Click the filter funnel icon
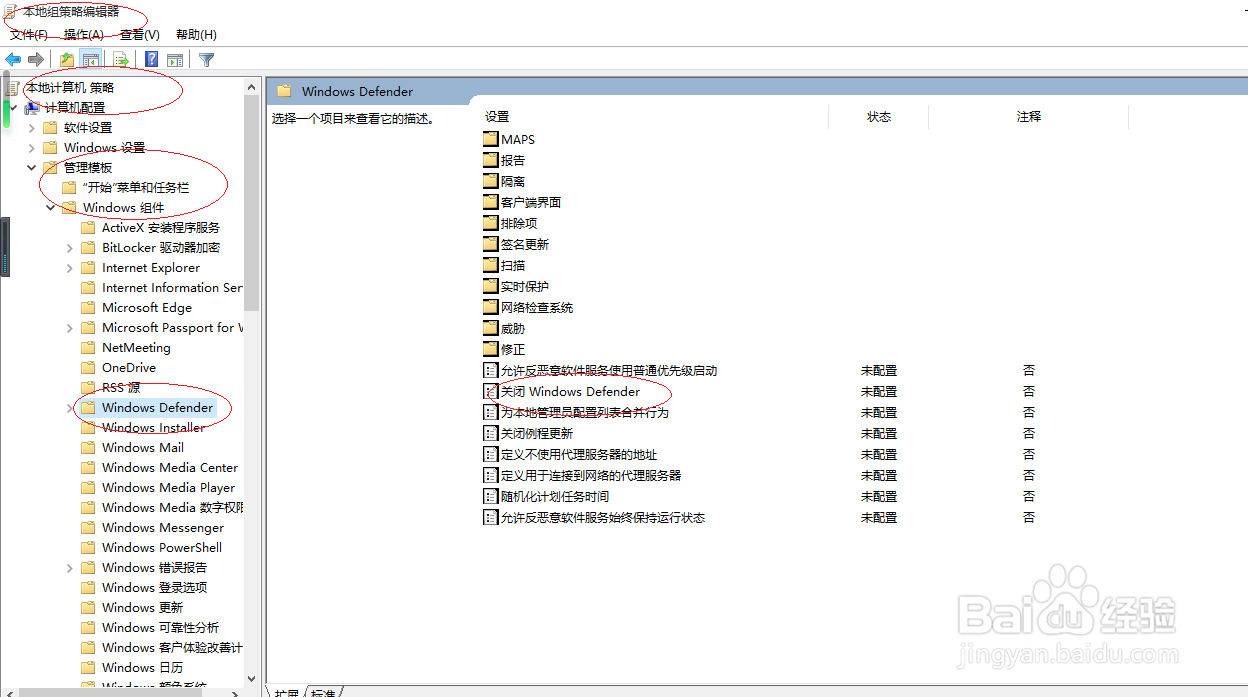 point(206,60)
